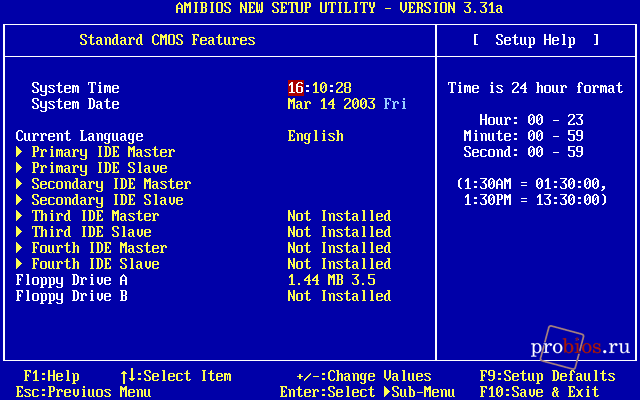640x400 pixels.
Task: Expand the Primary IDE Master arrow
Action: tap(19, 152)
